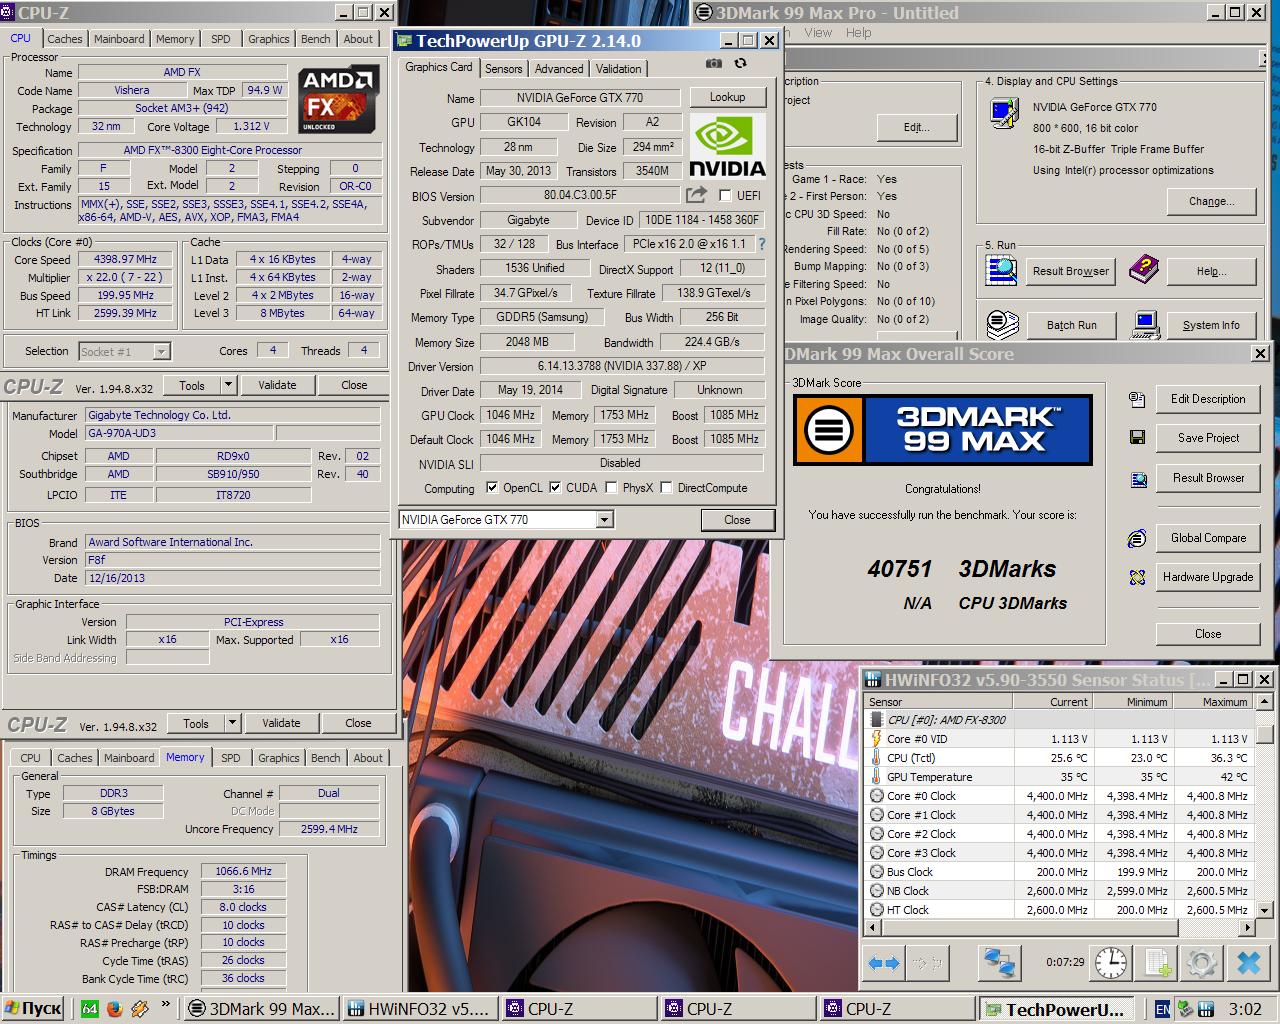
Task: Click the Firefox quick launch icon in taskbar
Action: (114, 1008)
